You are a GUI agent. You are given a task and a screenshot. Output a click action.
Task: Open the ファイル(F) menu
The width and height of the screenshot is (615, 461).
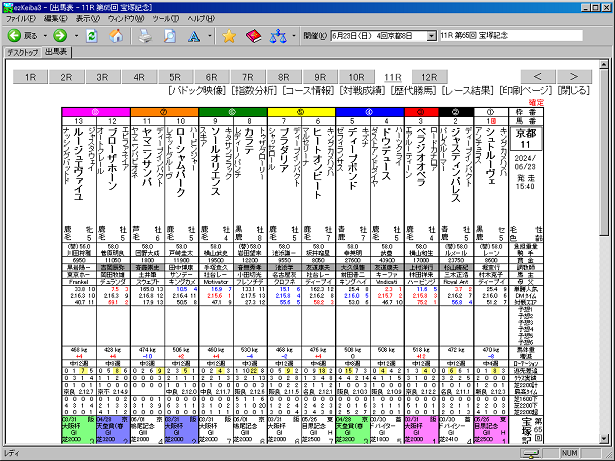(20, 18)
